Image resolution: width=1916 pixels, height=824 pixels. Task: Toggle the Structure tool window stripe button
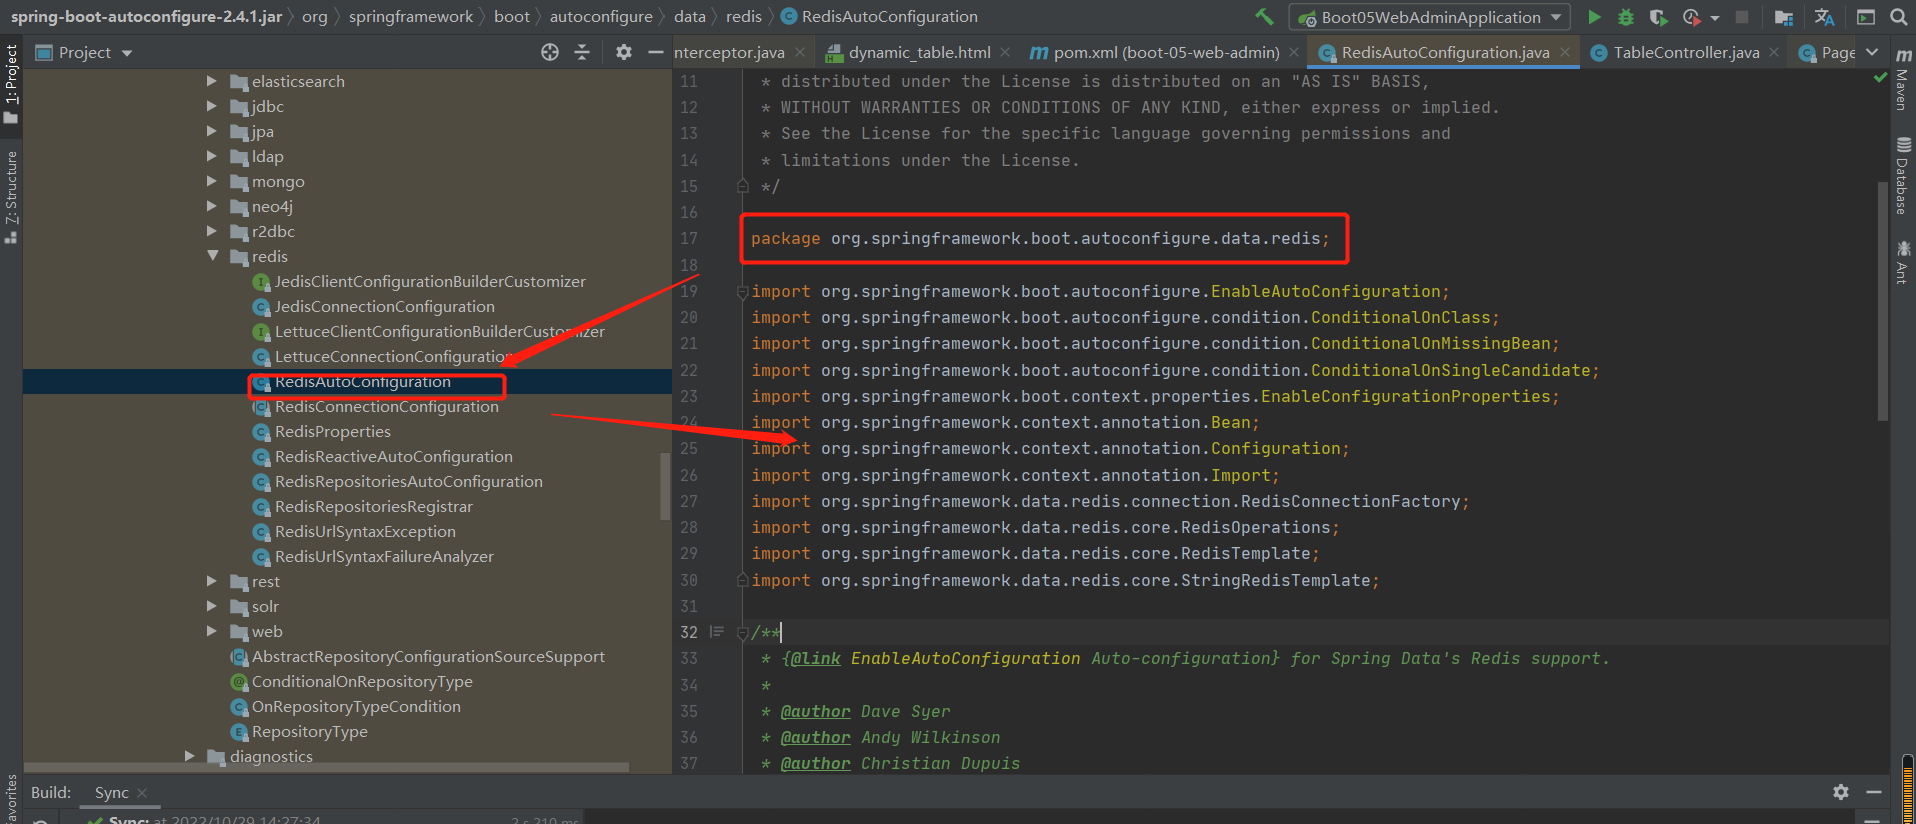[11, 197]
